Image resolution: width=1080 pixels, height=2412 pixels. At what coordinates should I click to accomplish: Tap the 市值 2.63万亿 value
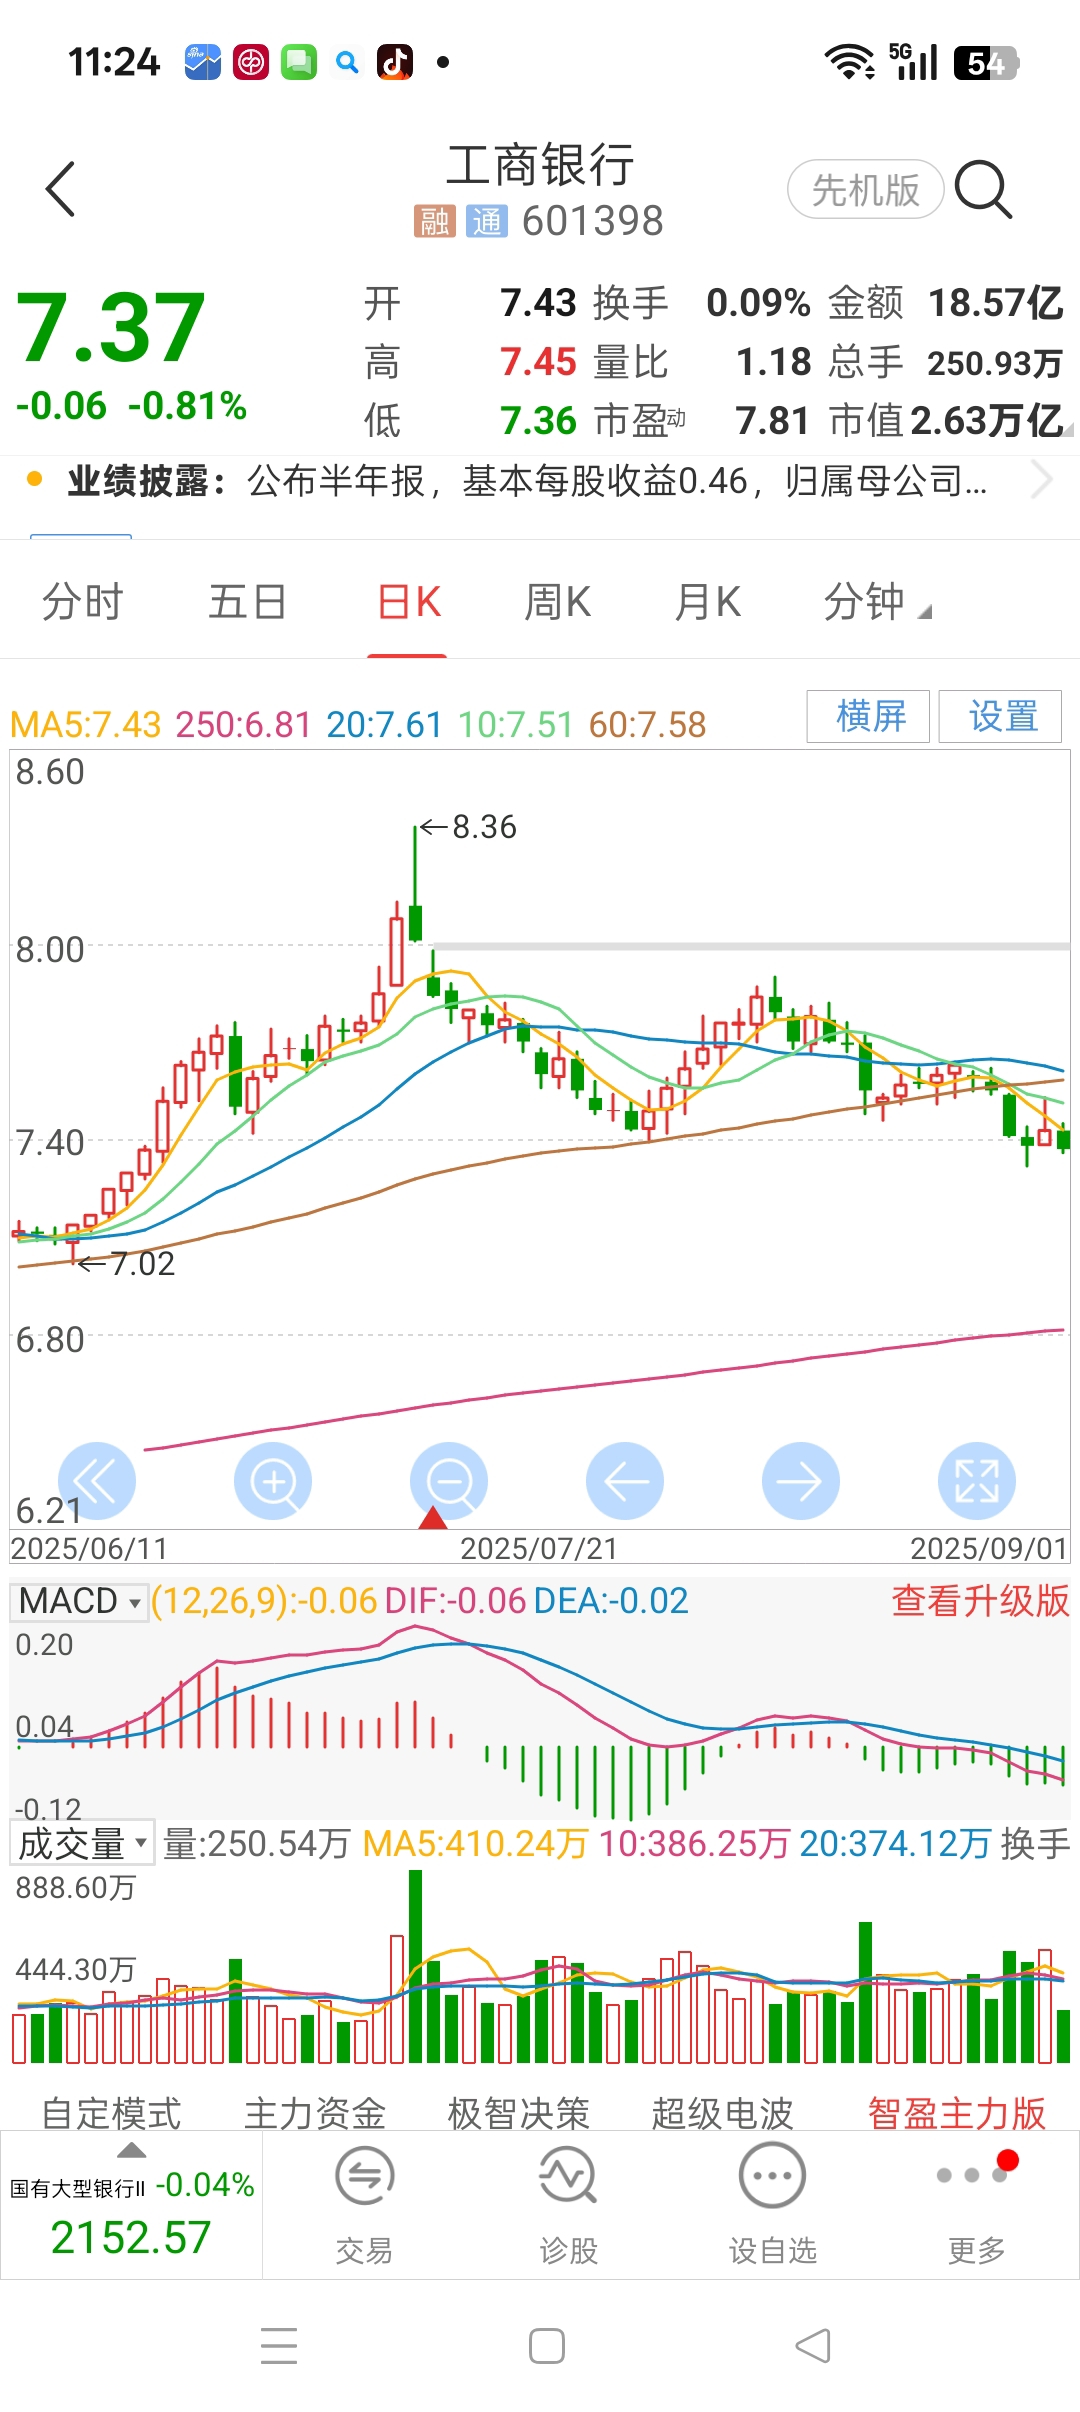pos(986,421)
